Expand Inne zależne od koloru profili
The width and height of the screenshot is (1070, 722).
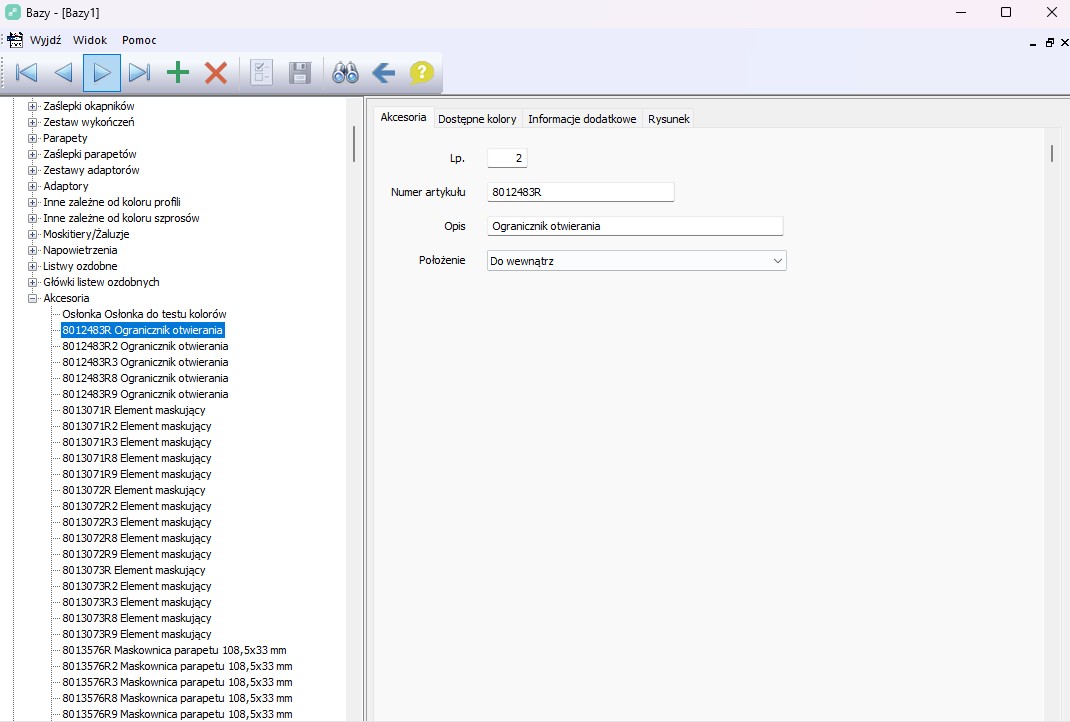(x=32, y=202)
